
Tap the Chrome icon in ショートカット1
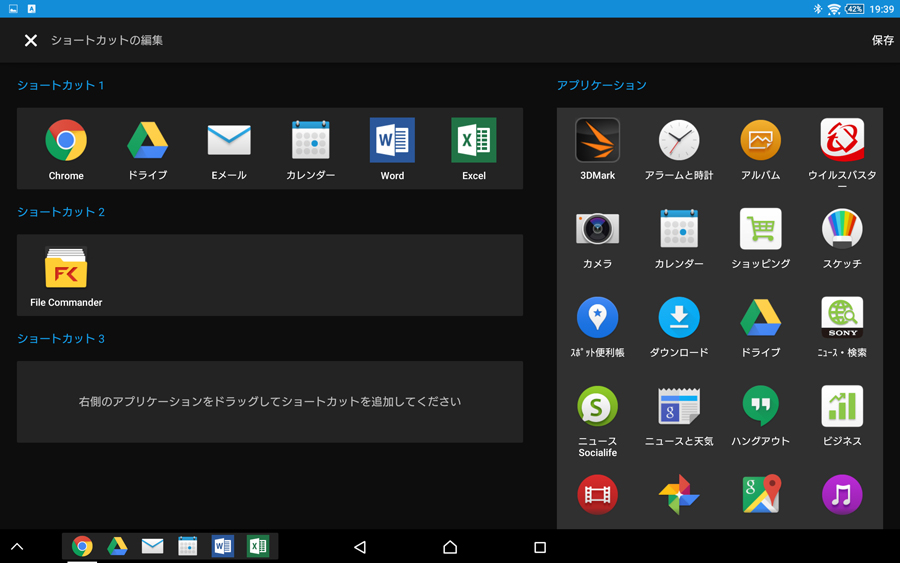pos(66,142)
